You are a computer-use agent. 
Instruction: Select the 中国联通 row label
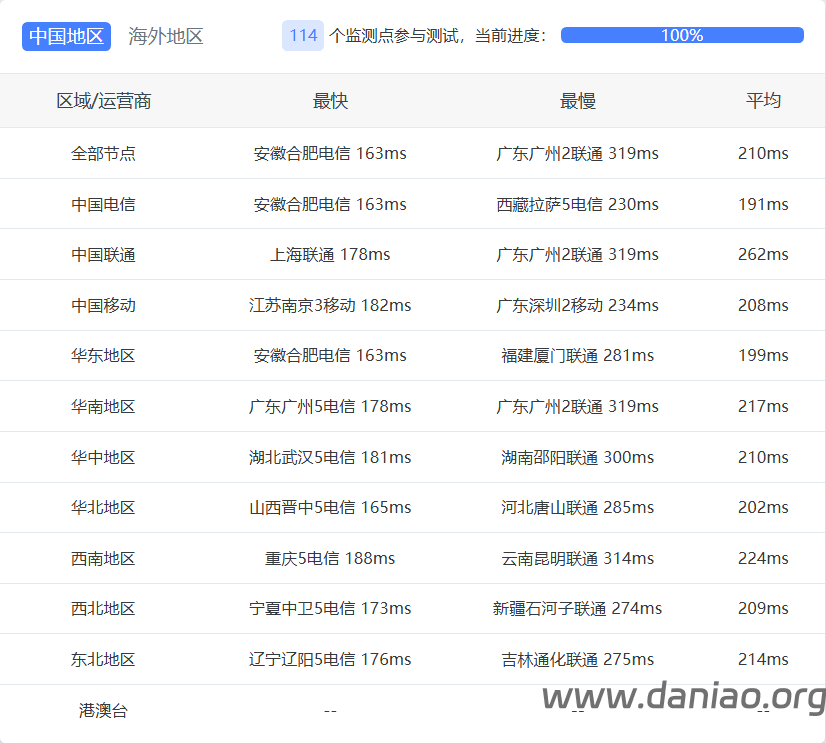coord(103,255)
